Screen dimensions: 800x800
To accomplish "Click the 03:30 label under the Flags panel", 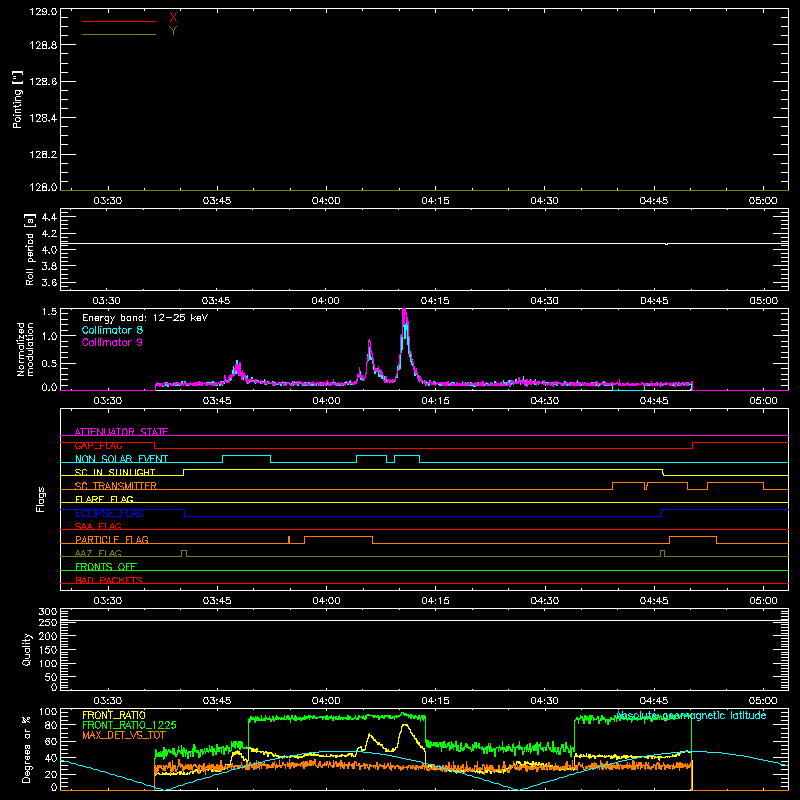I will point(108,601).
